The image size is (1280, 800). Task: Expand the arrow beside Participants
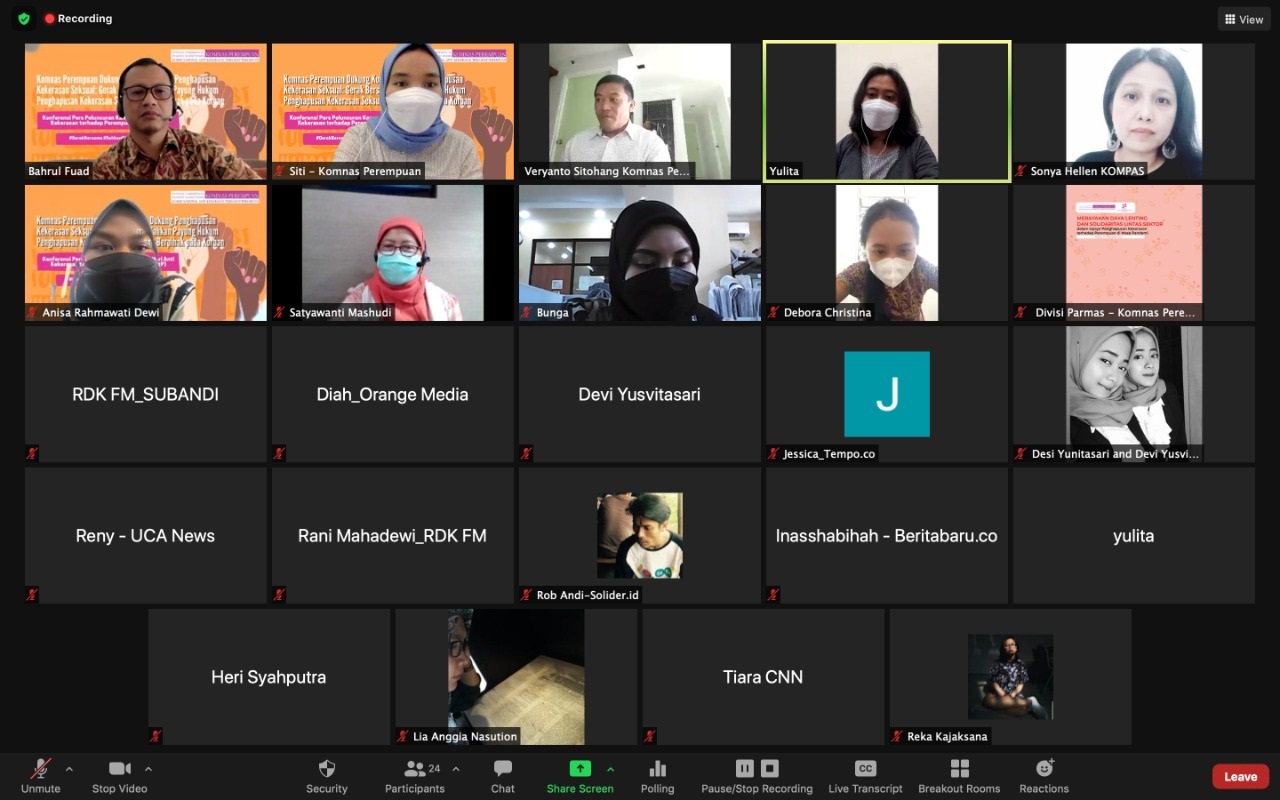(x=456, y=769)
